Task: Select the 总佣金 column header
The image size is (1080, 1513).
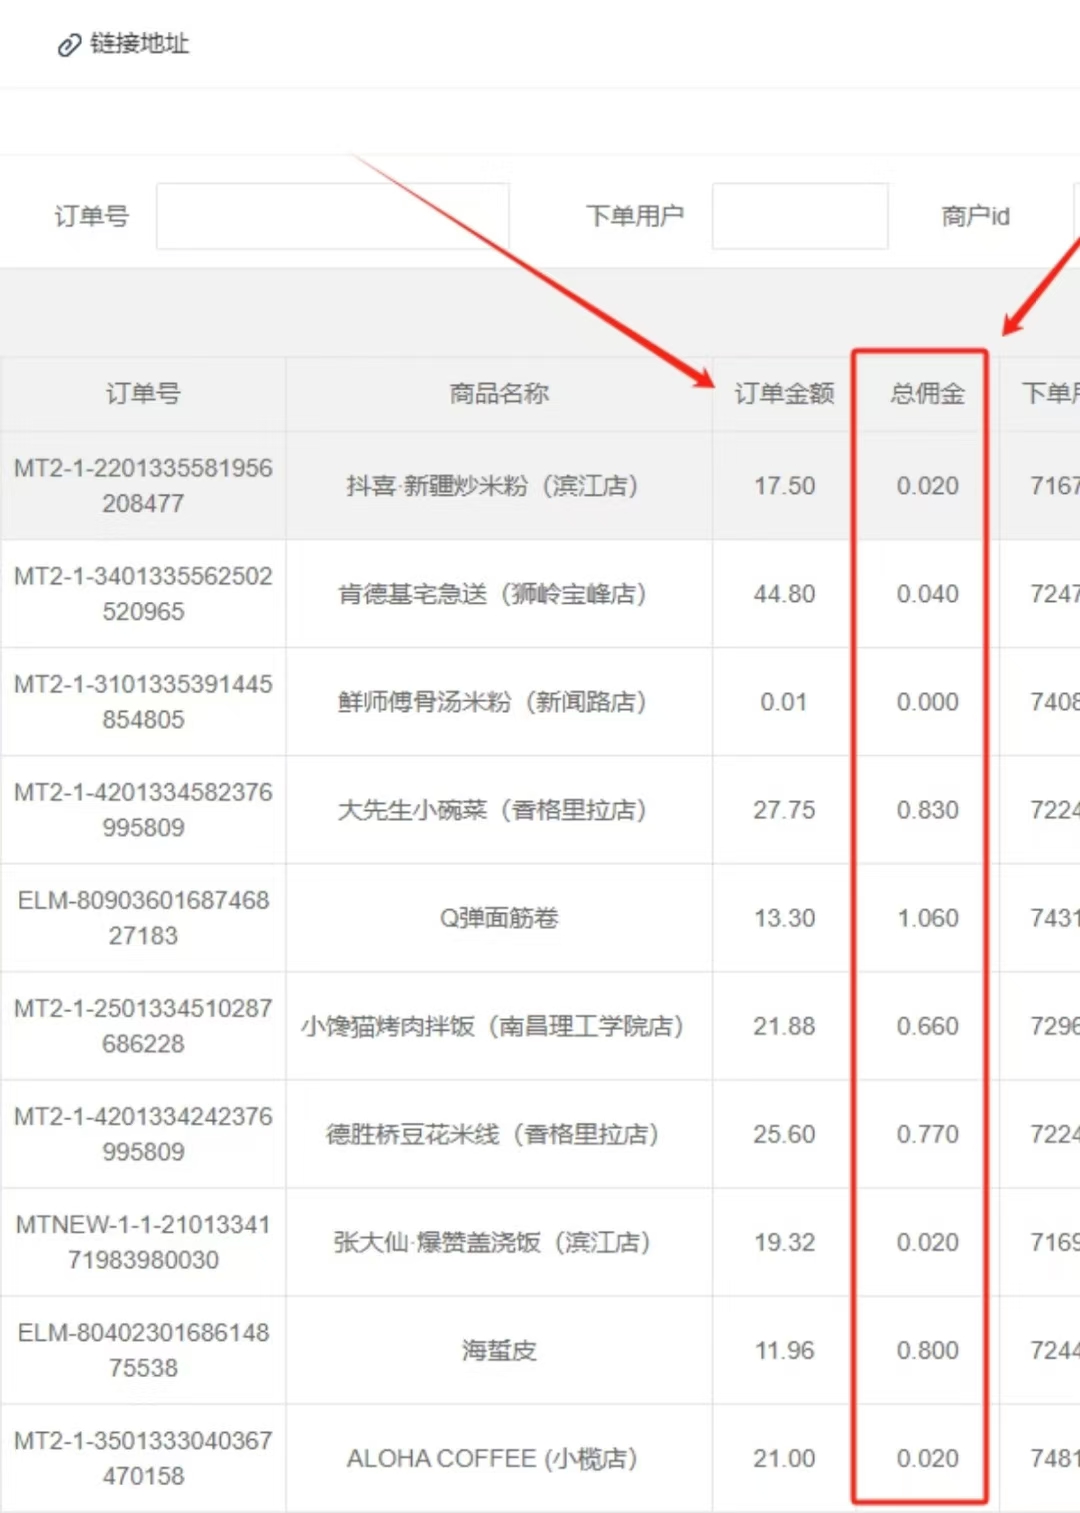Action: click(x=927, y=394)
